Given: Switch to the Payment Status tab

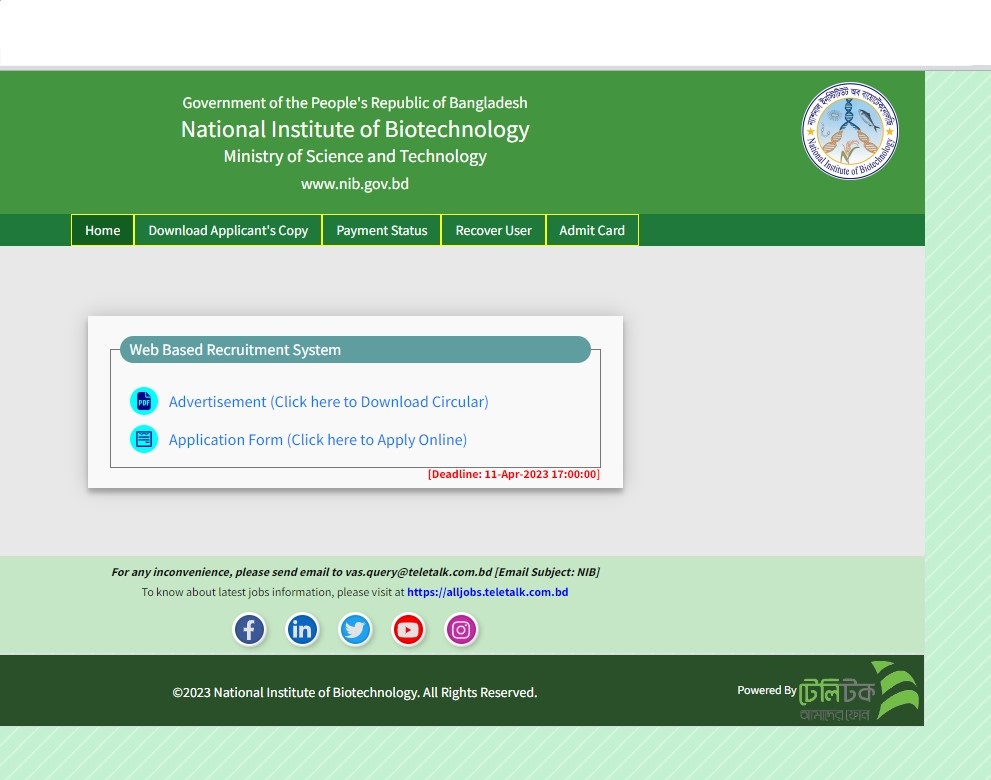Looking at the screenshot, I should pyautogui.click(x=381, y=230).
